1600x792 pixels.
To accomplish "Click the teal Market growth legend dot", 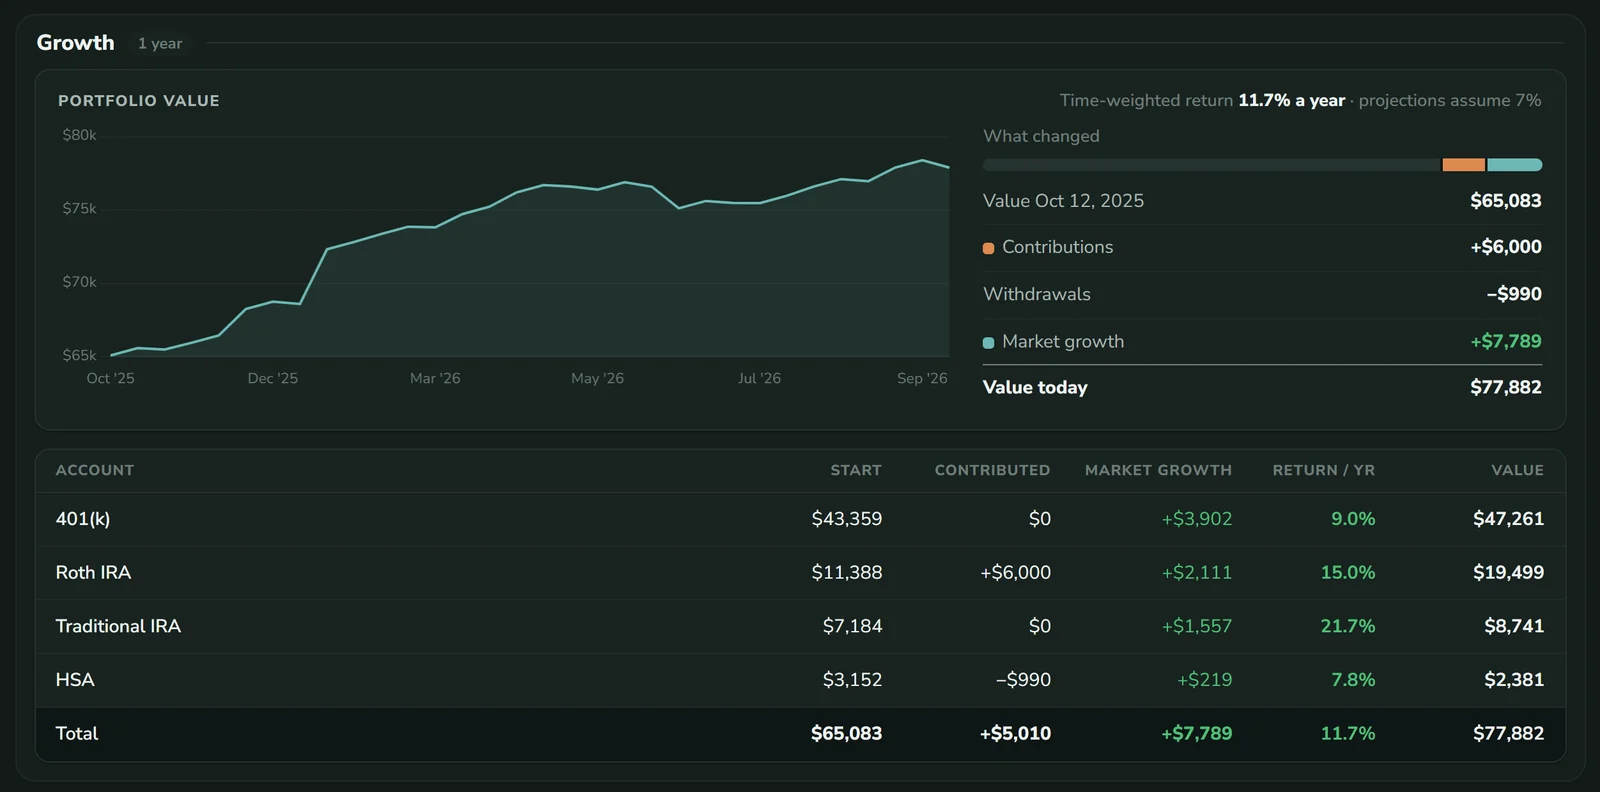I will (x=988, y=343).
